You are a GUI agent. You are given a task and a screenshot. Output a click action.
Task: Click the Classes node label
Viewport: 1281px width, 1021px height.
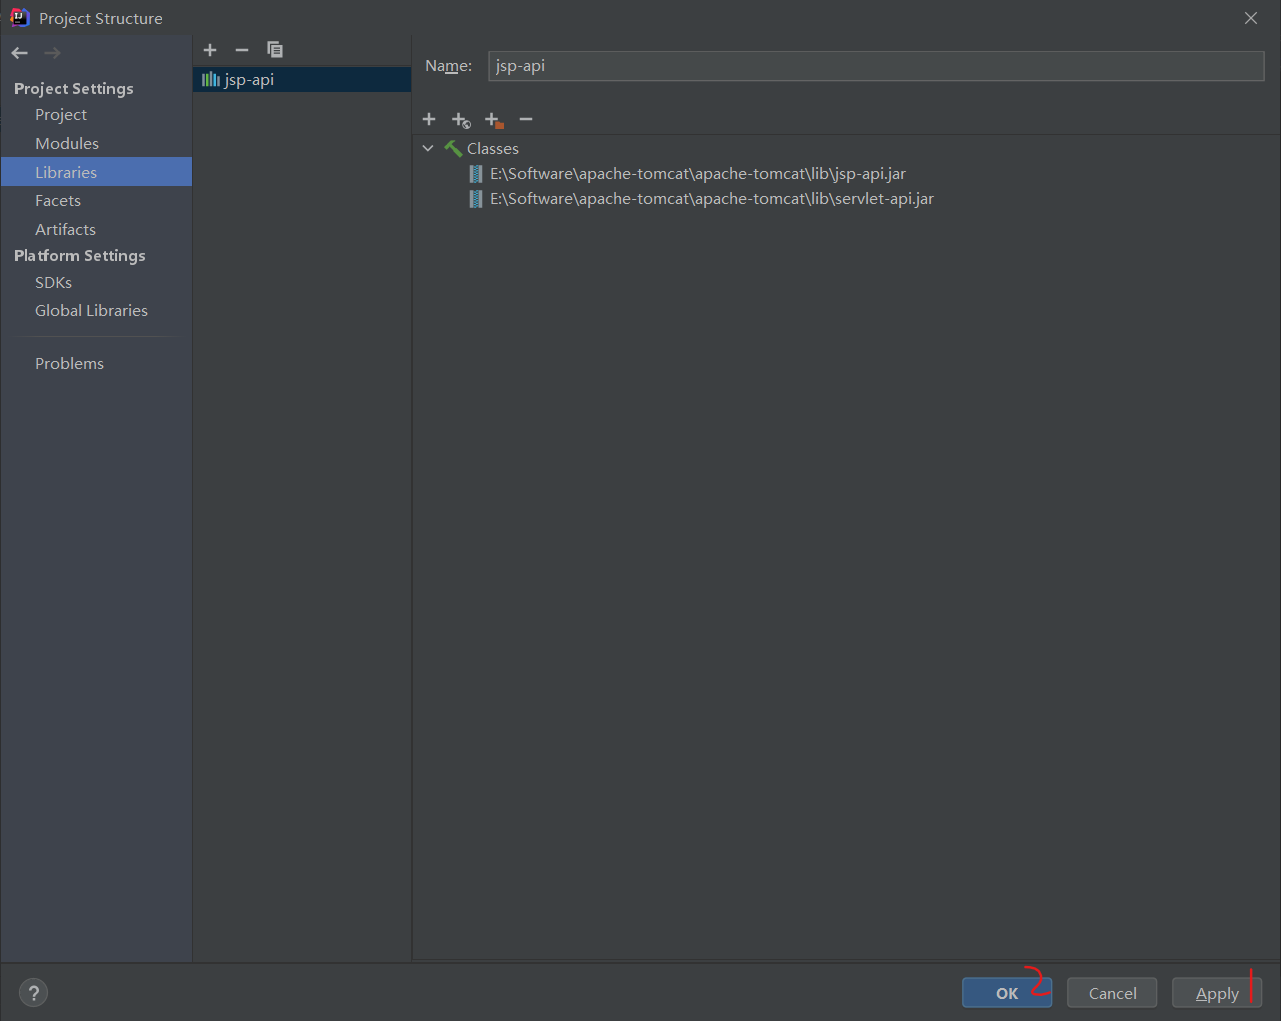pyautogui.click(x=493, y=149)
